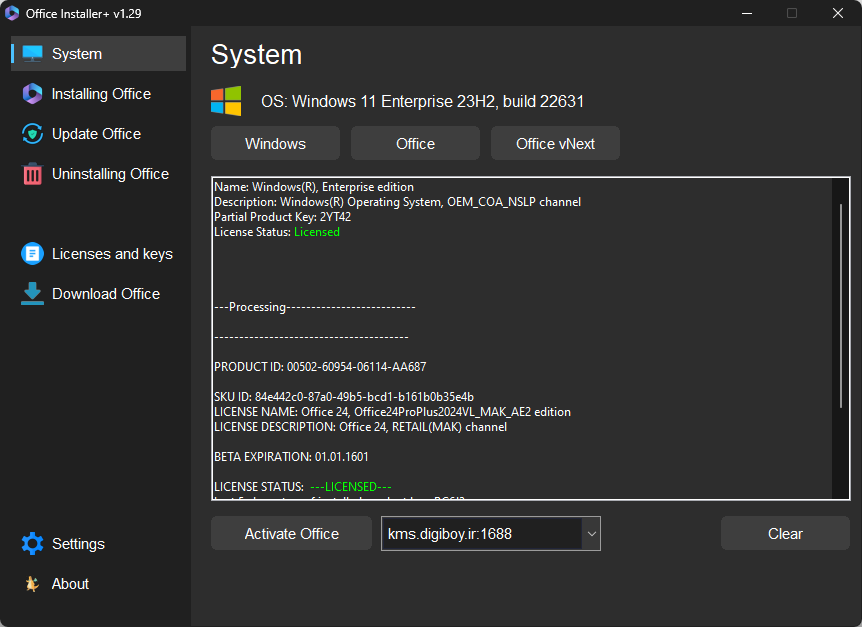Open the About page
This screenshot has width=862, height=627.
click(70, 584)
